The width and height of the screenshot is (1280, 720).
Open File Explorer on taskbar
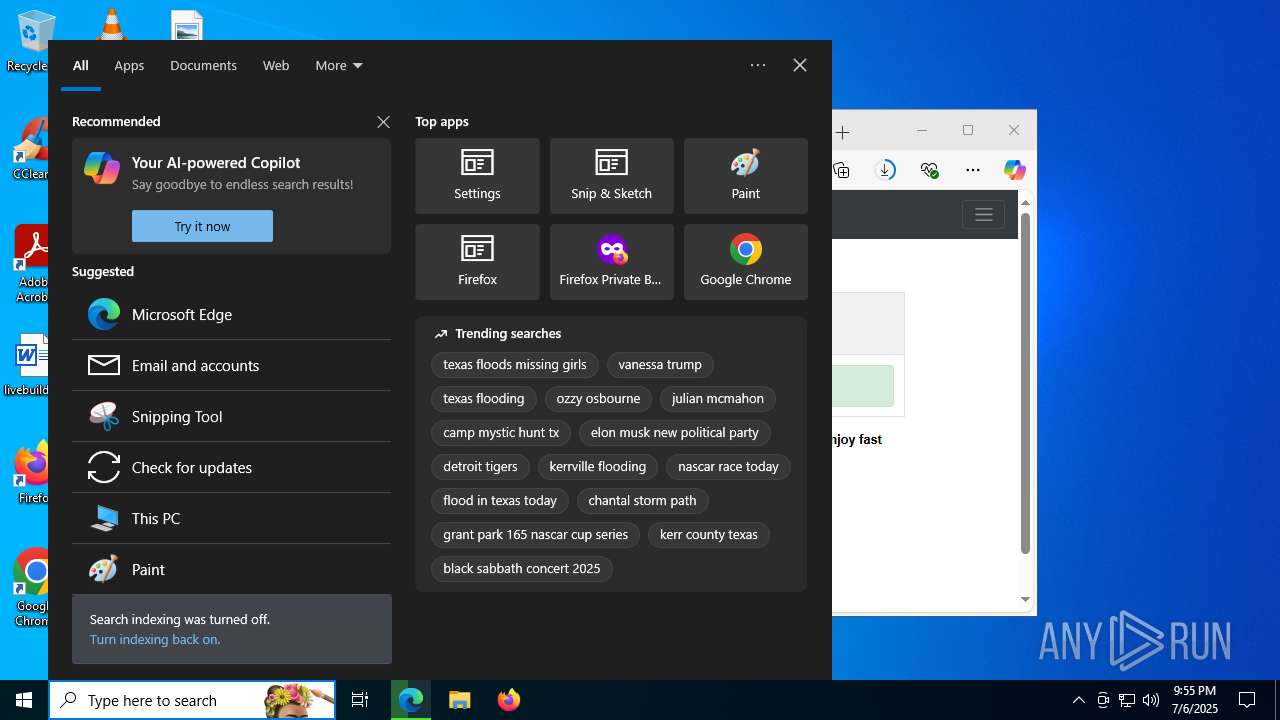(459, 700)
